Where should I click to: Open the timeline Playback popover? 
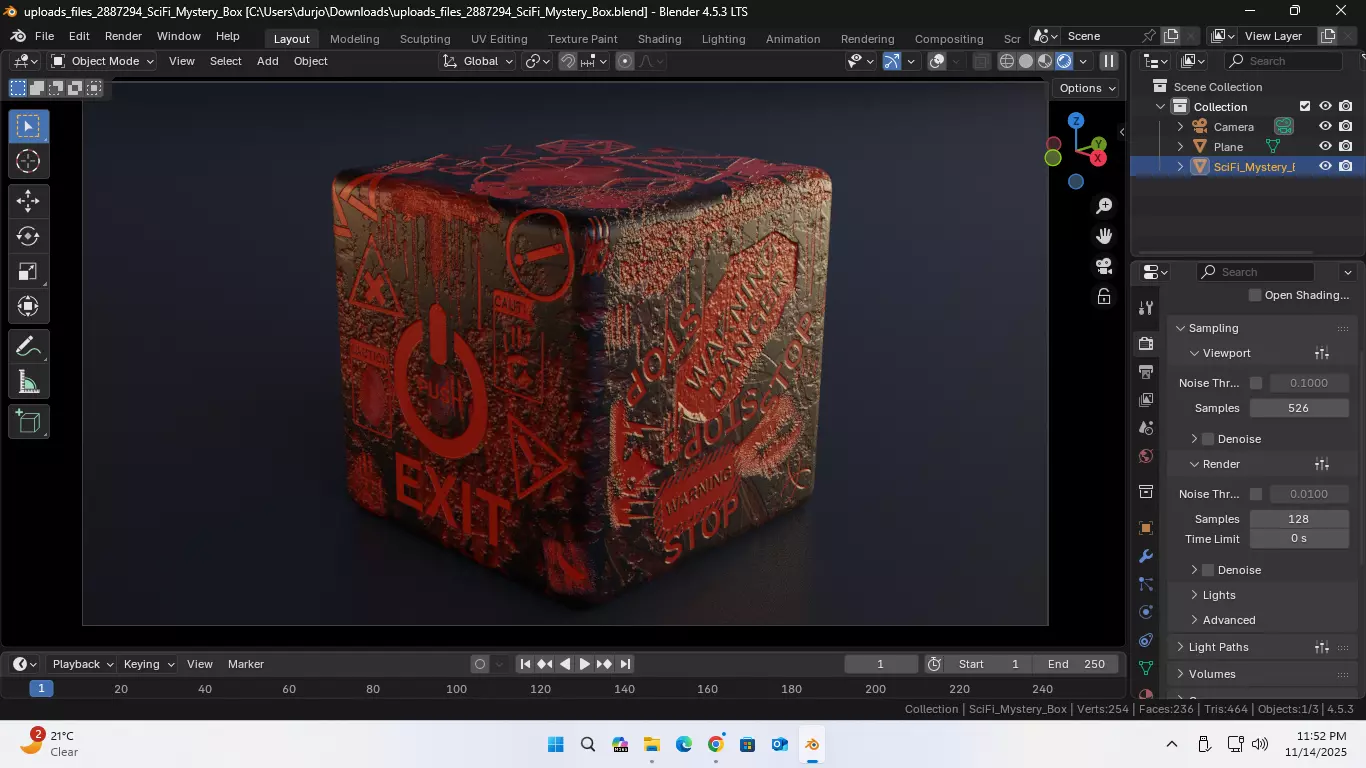[x=82, y=664]
